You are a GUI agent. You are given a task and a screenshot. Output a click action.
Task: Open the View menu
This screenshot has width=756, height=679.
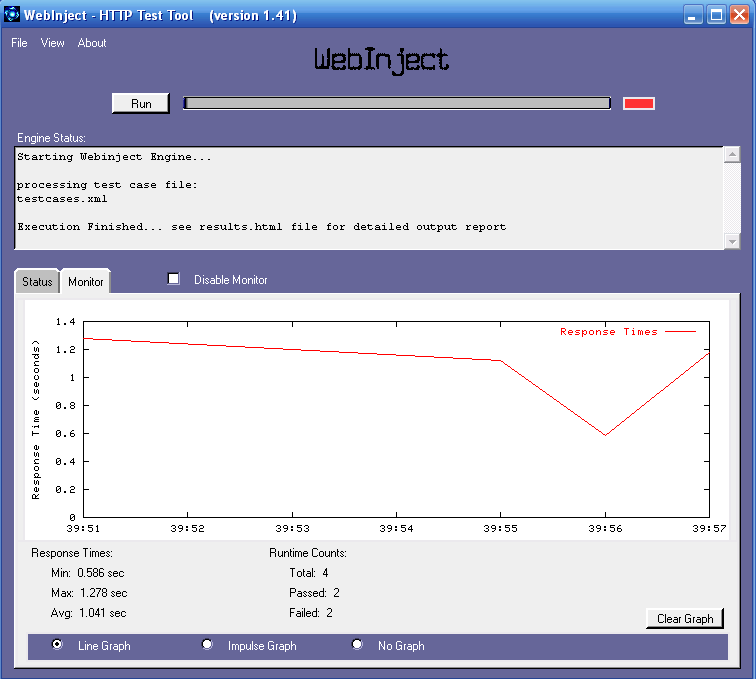point(53,43)
